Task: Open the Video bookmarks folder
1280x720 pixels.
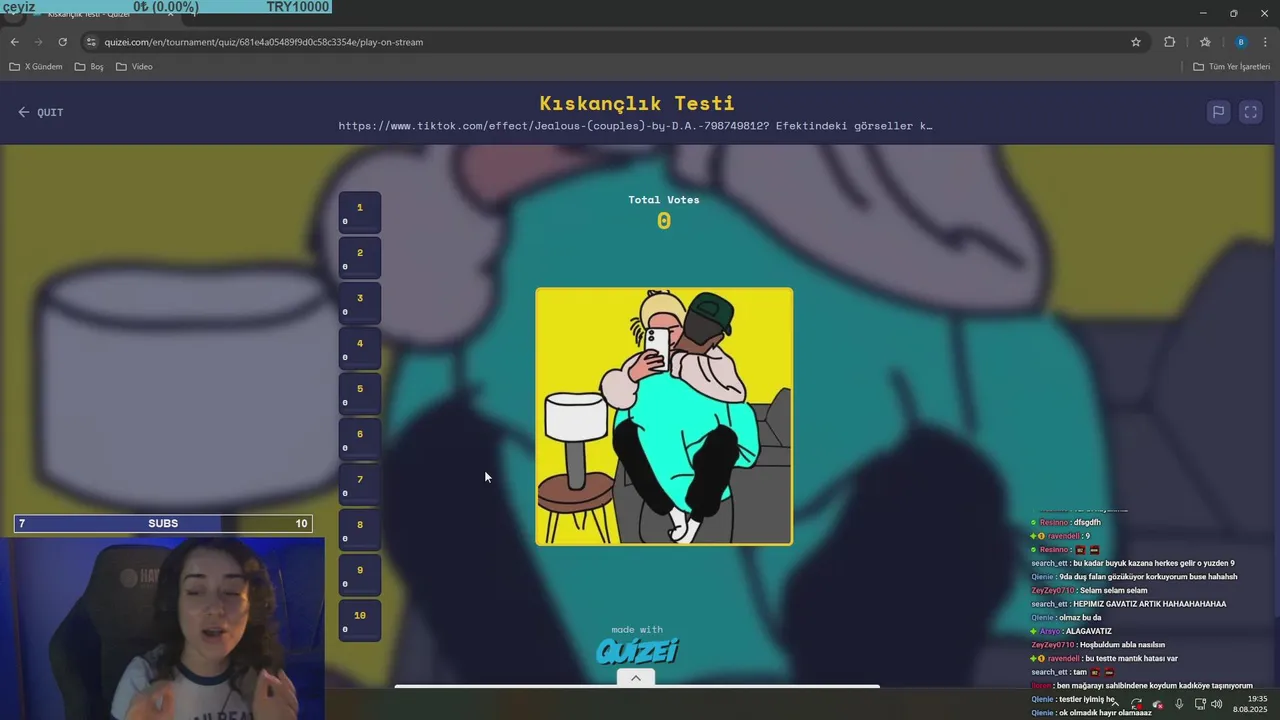Action: pyautogui.click(x=134, y=67)
